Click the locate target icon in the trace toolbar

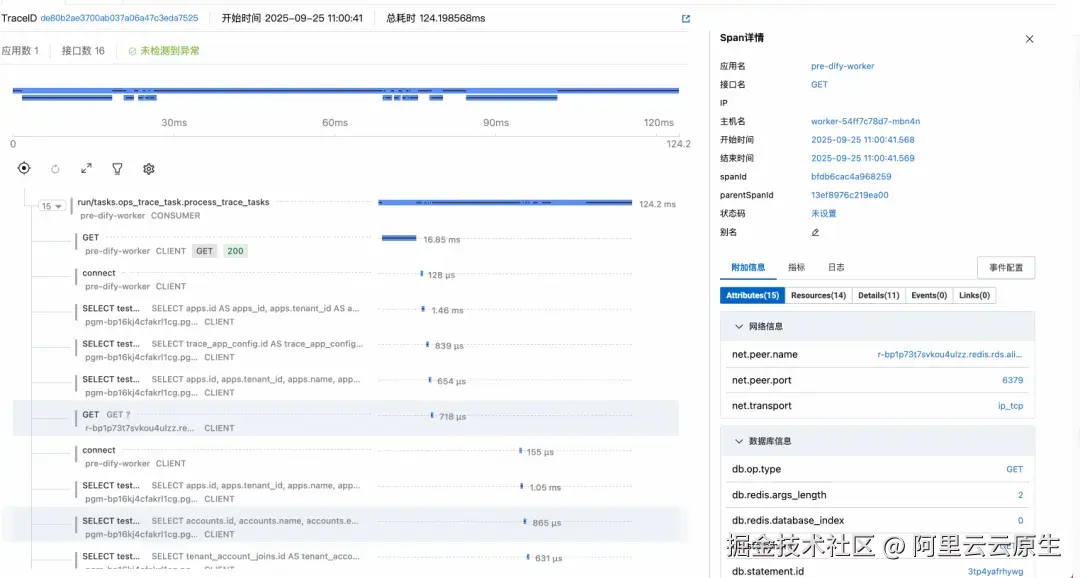coord(24,168)
